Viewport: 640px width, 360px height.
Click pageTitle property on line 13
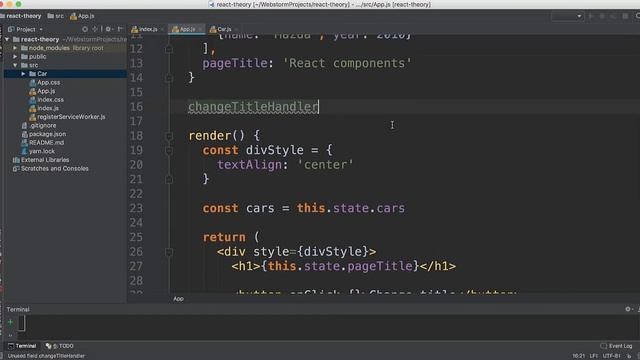tap(235, 63)
